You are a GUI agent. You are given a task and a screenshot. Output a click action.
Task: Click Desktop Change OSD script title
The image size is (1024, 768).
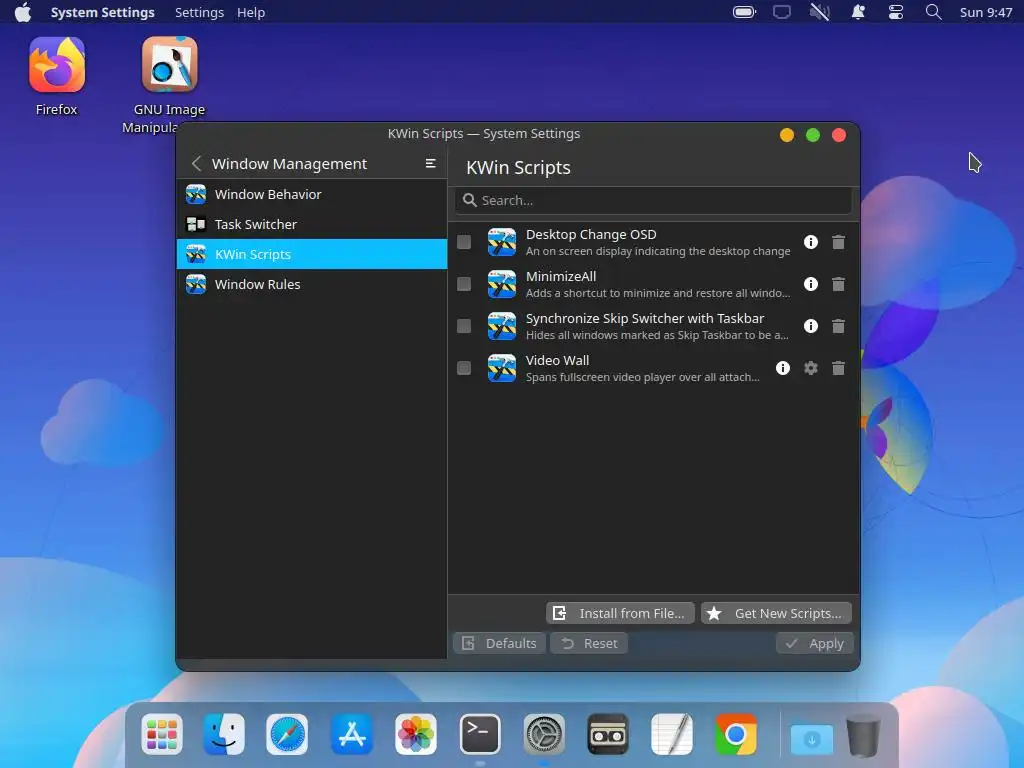[591, 234]
